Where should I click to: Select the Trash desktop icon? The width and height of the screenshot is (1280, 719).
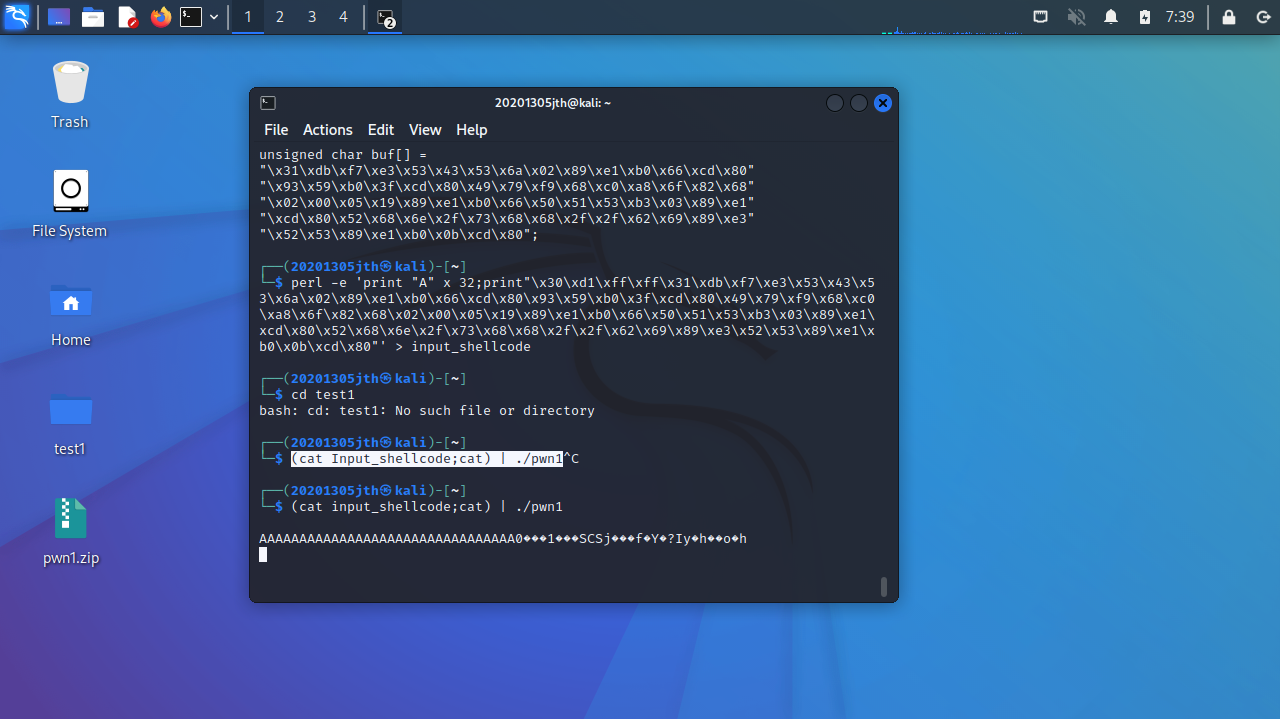click(x=70, y=95)
